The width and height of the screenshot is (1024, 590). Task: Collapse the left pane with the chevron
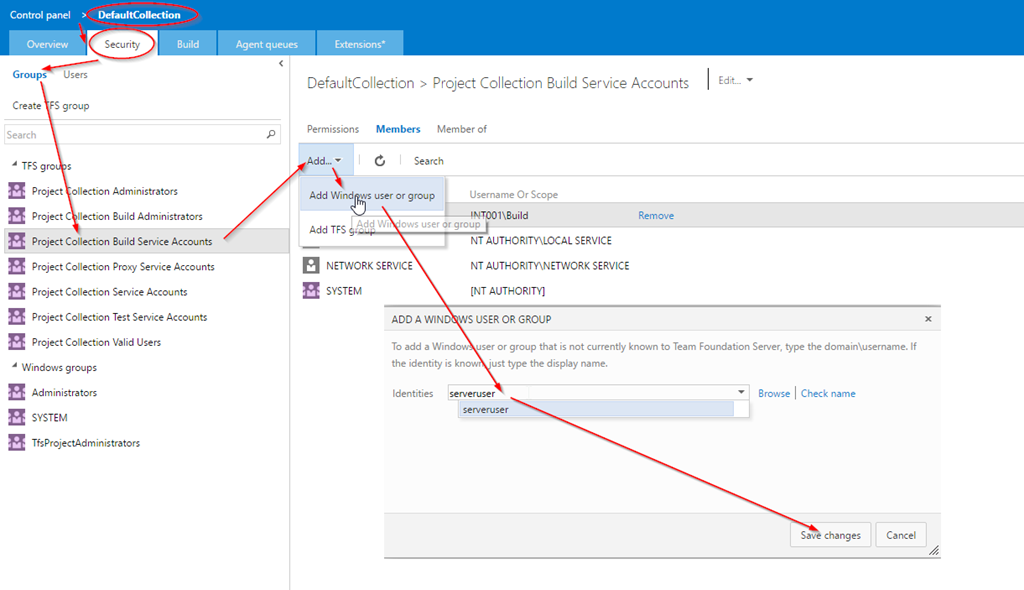click(x=281, y=64)
